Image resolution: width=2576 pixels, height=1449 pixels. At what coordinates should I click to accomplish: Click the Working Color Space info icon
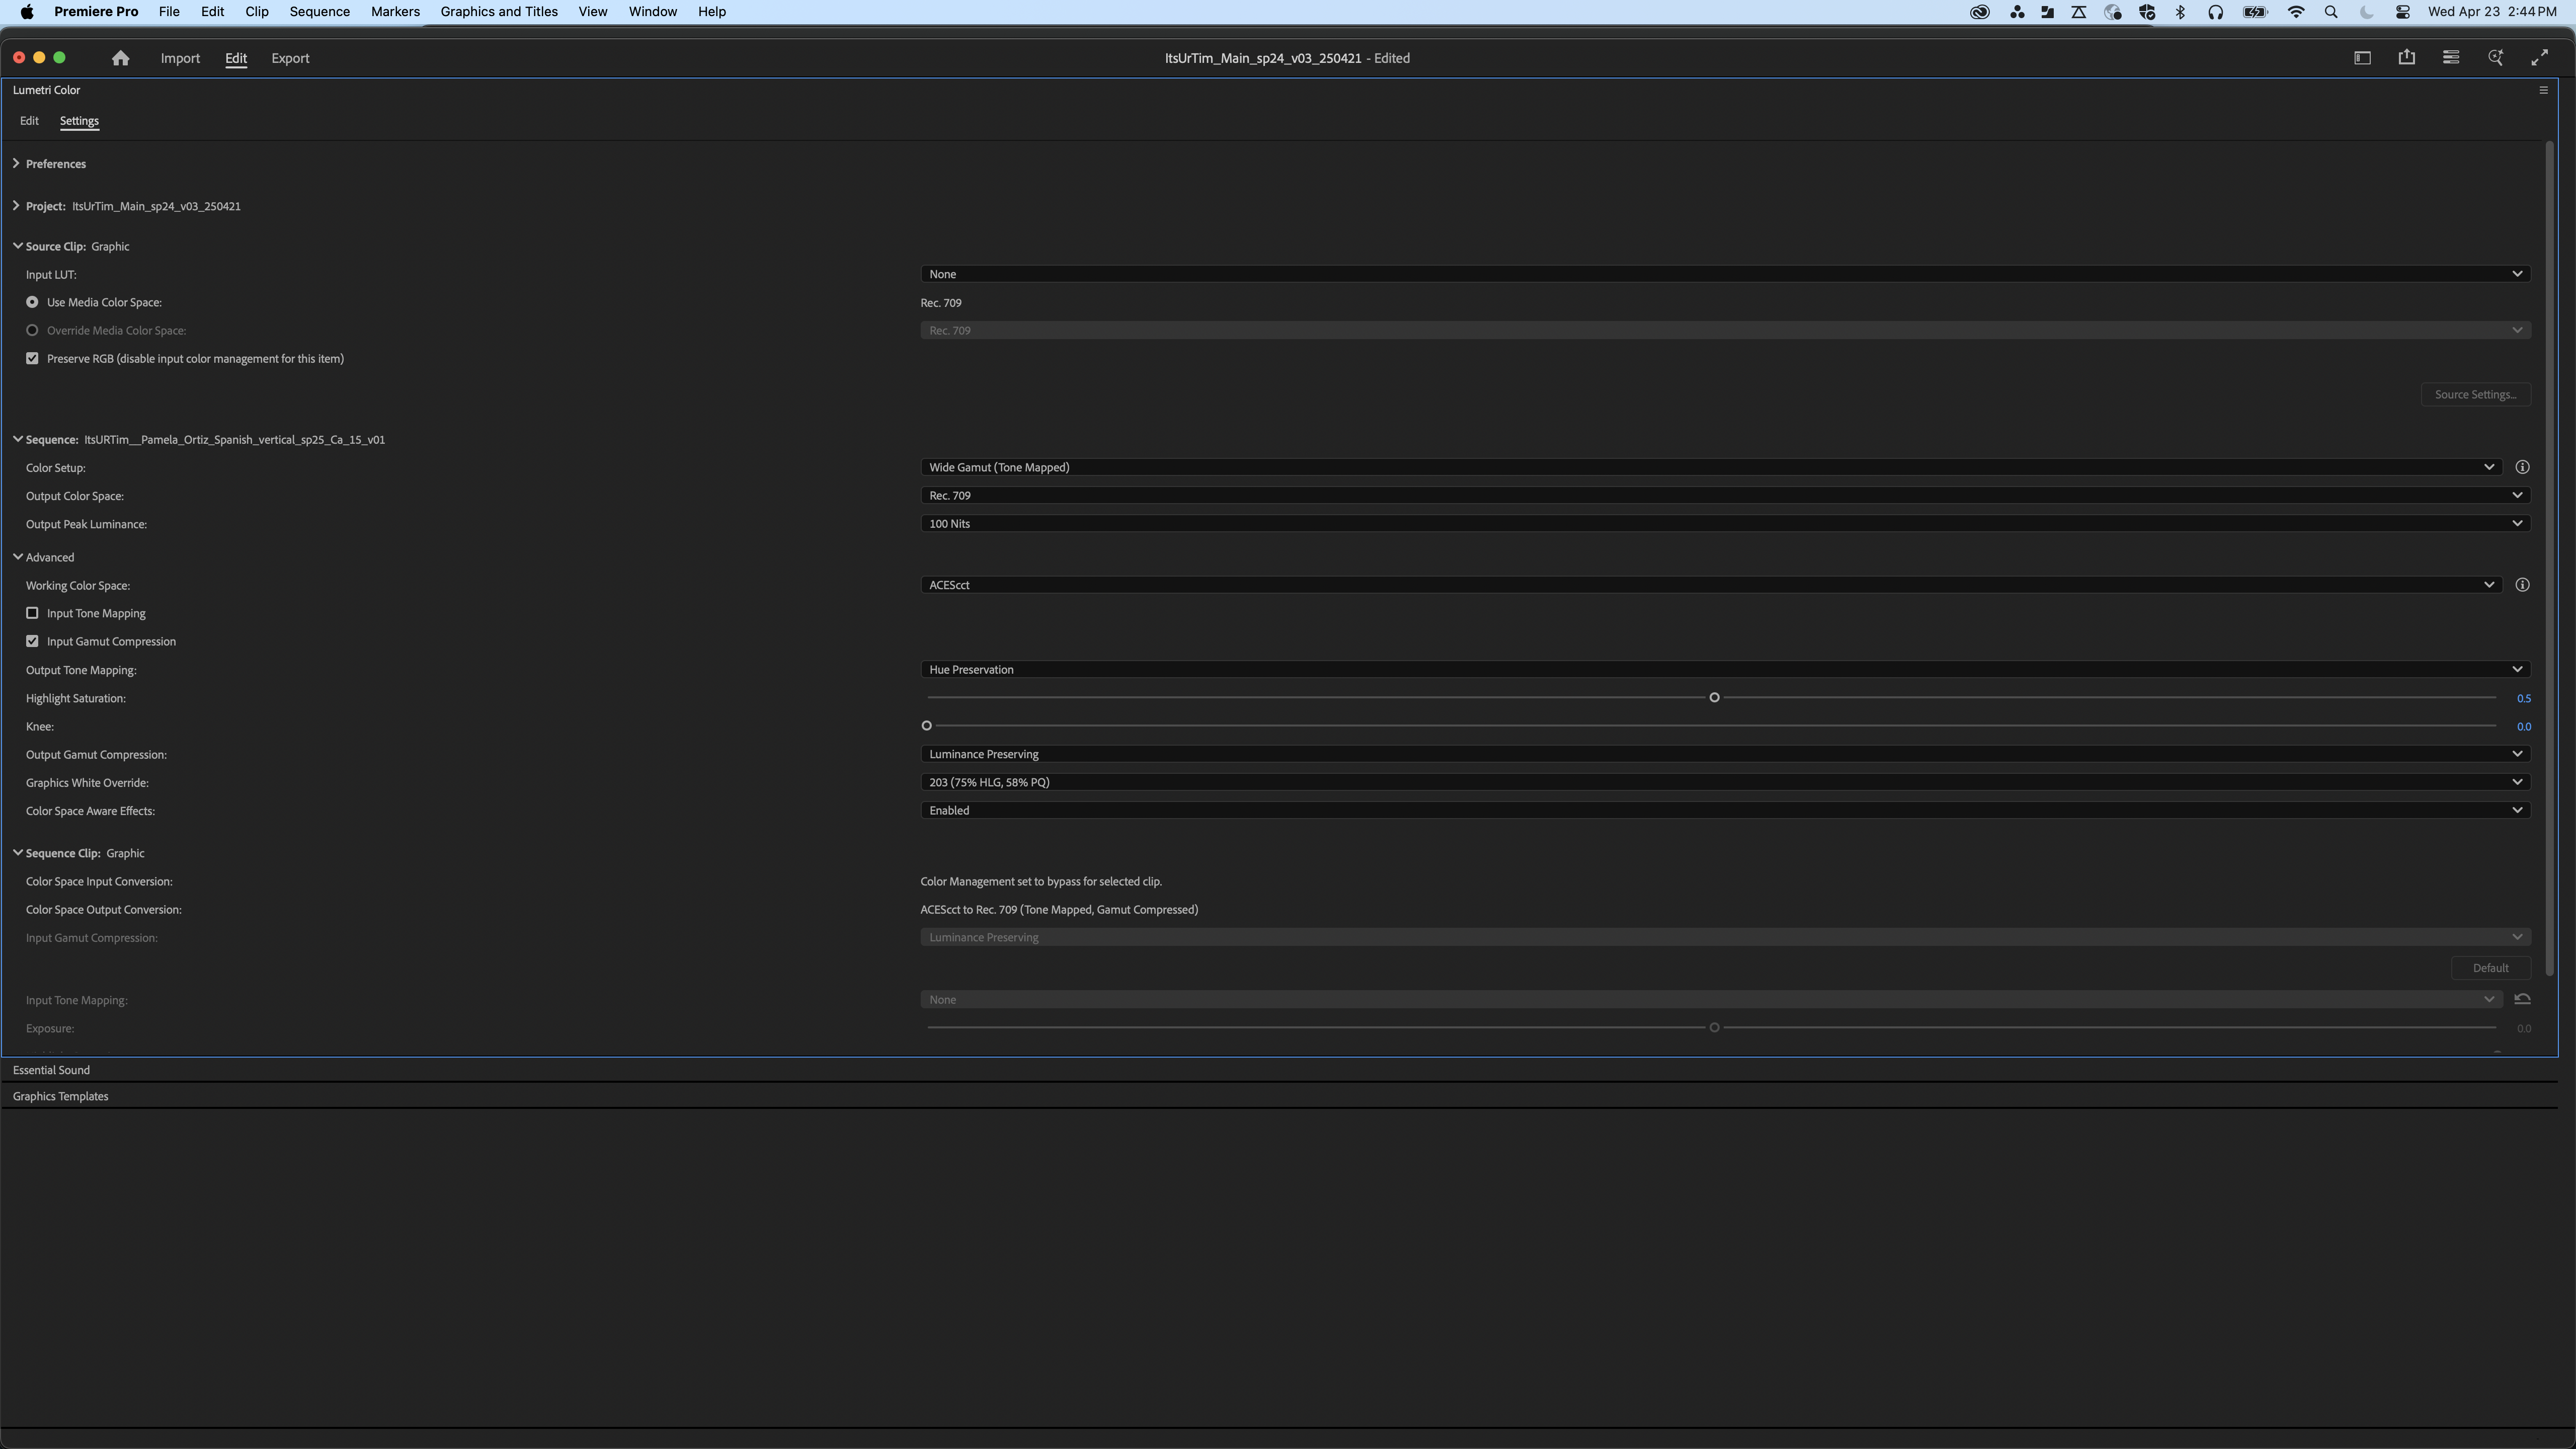click(x=2522, y=585)
